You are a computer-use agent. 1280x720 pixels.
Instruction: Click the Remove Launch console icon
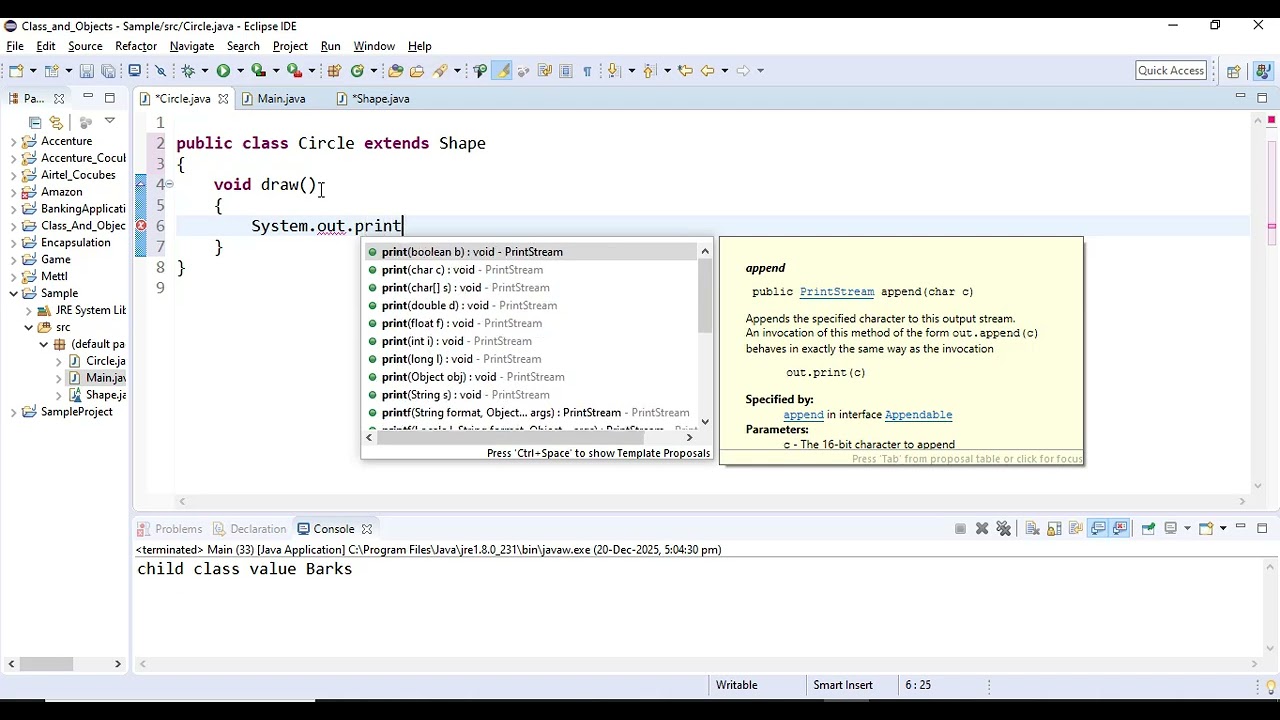point(982,529)
